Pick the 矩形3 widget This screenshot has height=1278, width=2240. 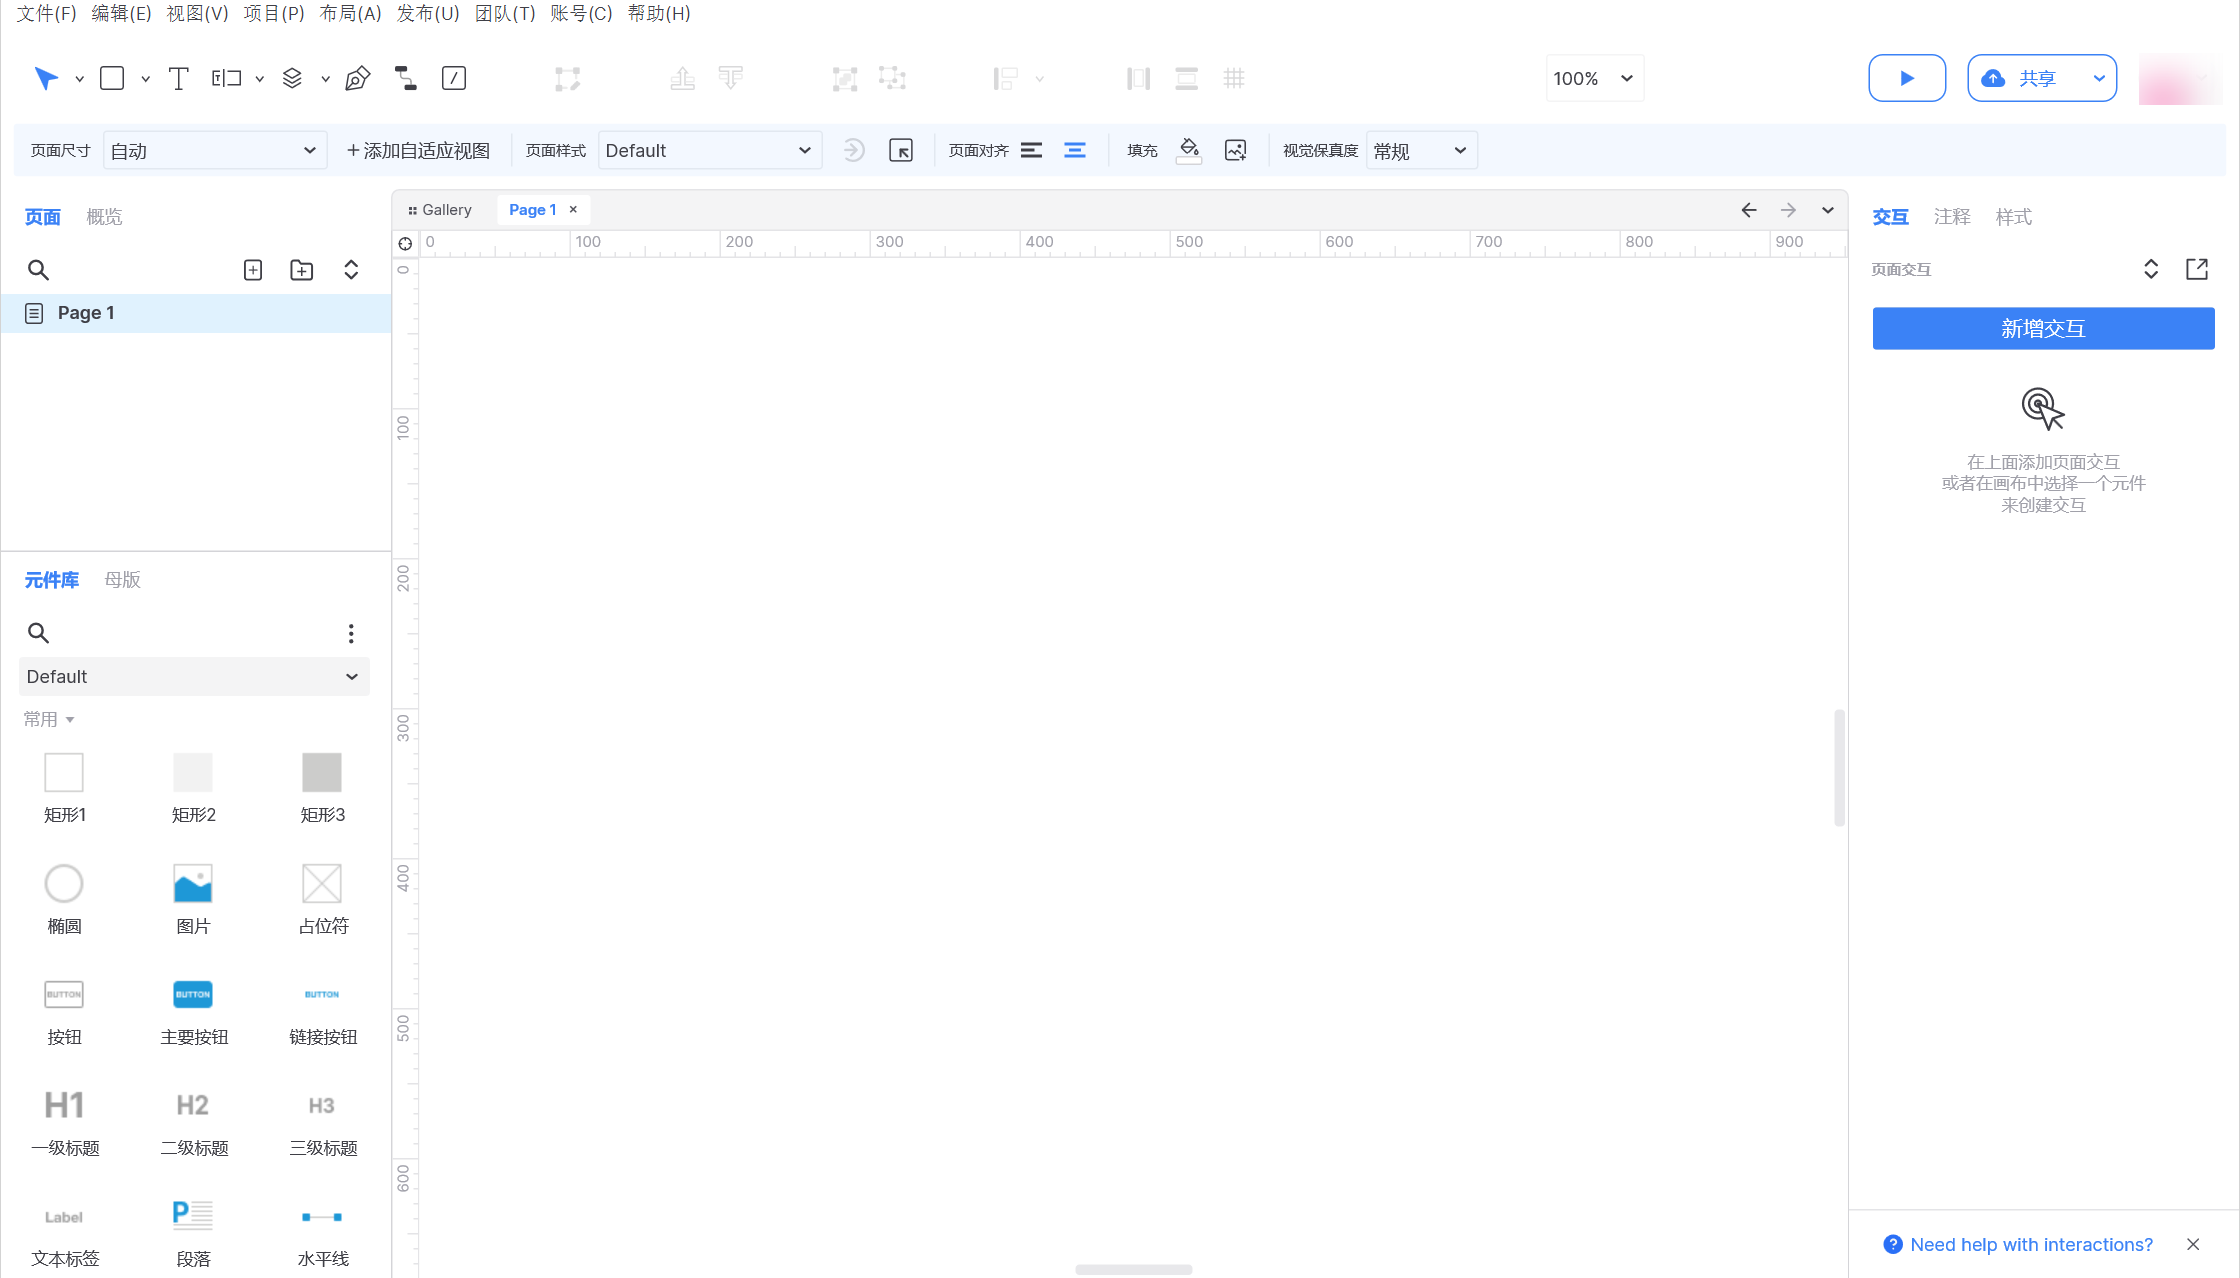[x=322, y=789]
